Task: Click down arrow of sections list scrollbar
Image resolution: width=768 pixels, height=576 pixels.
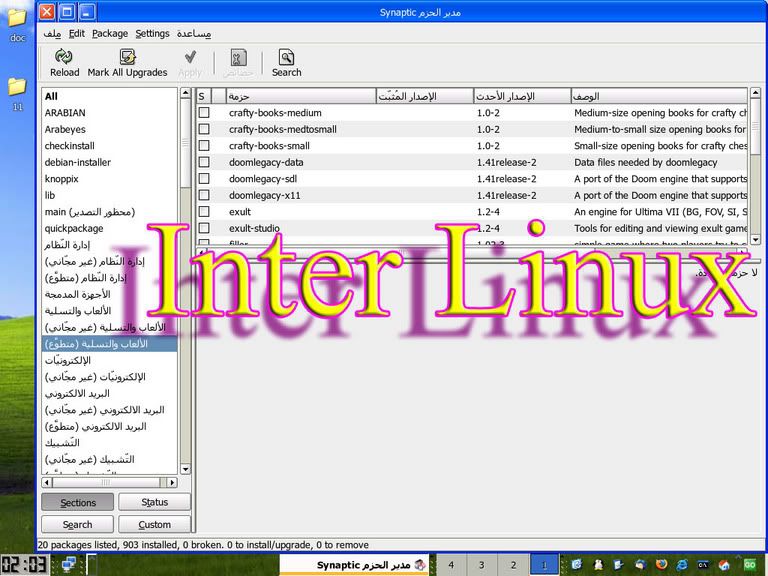Action: (x=185, y=469)
